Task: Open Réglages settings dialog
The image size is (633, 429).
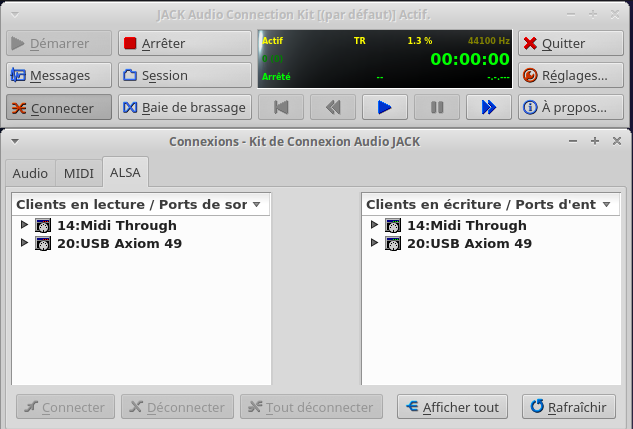Action: tap(570, 75)
